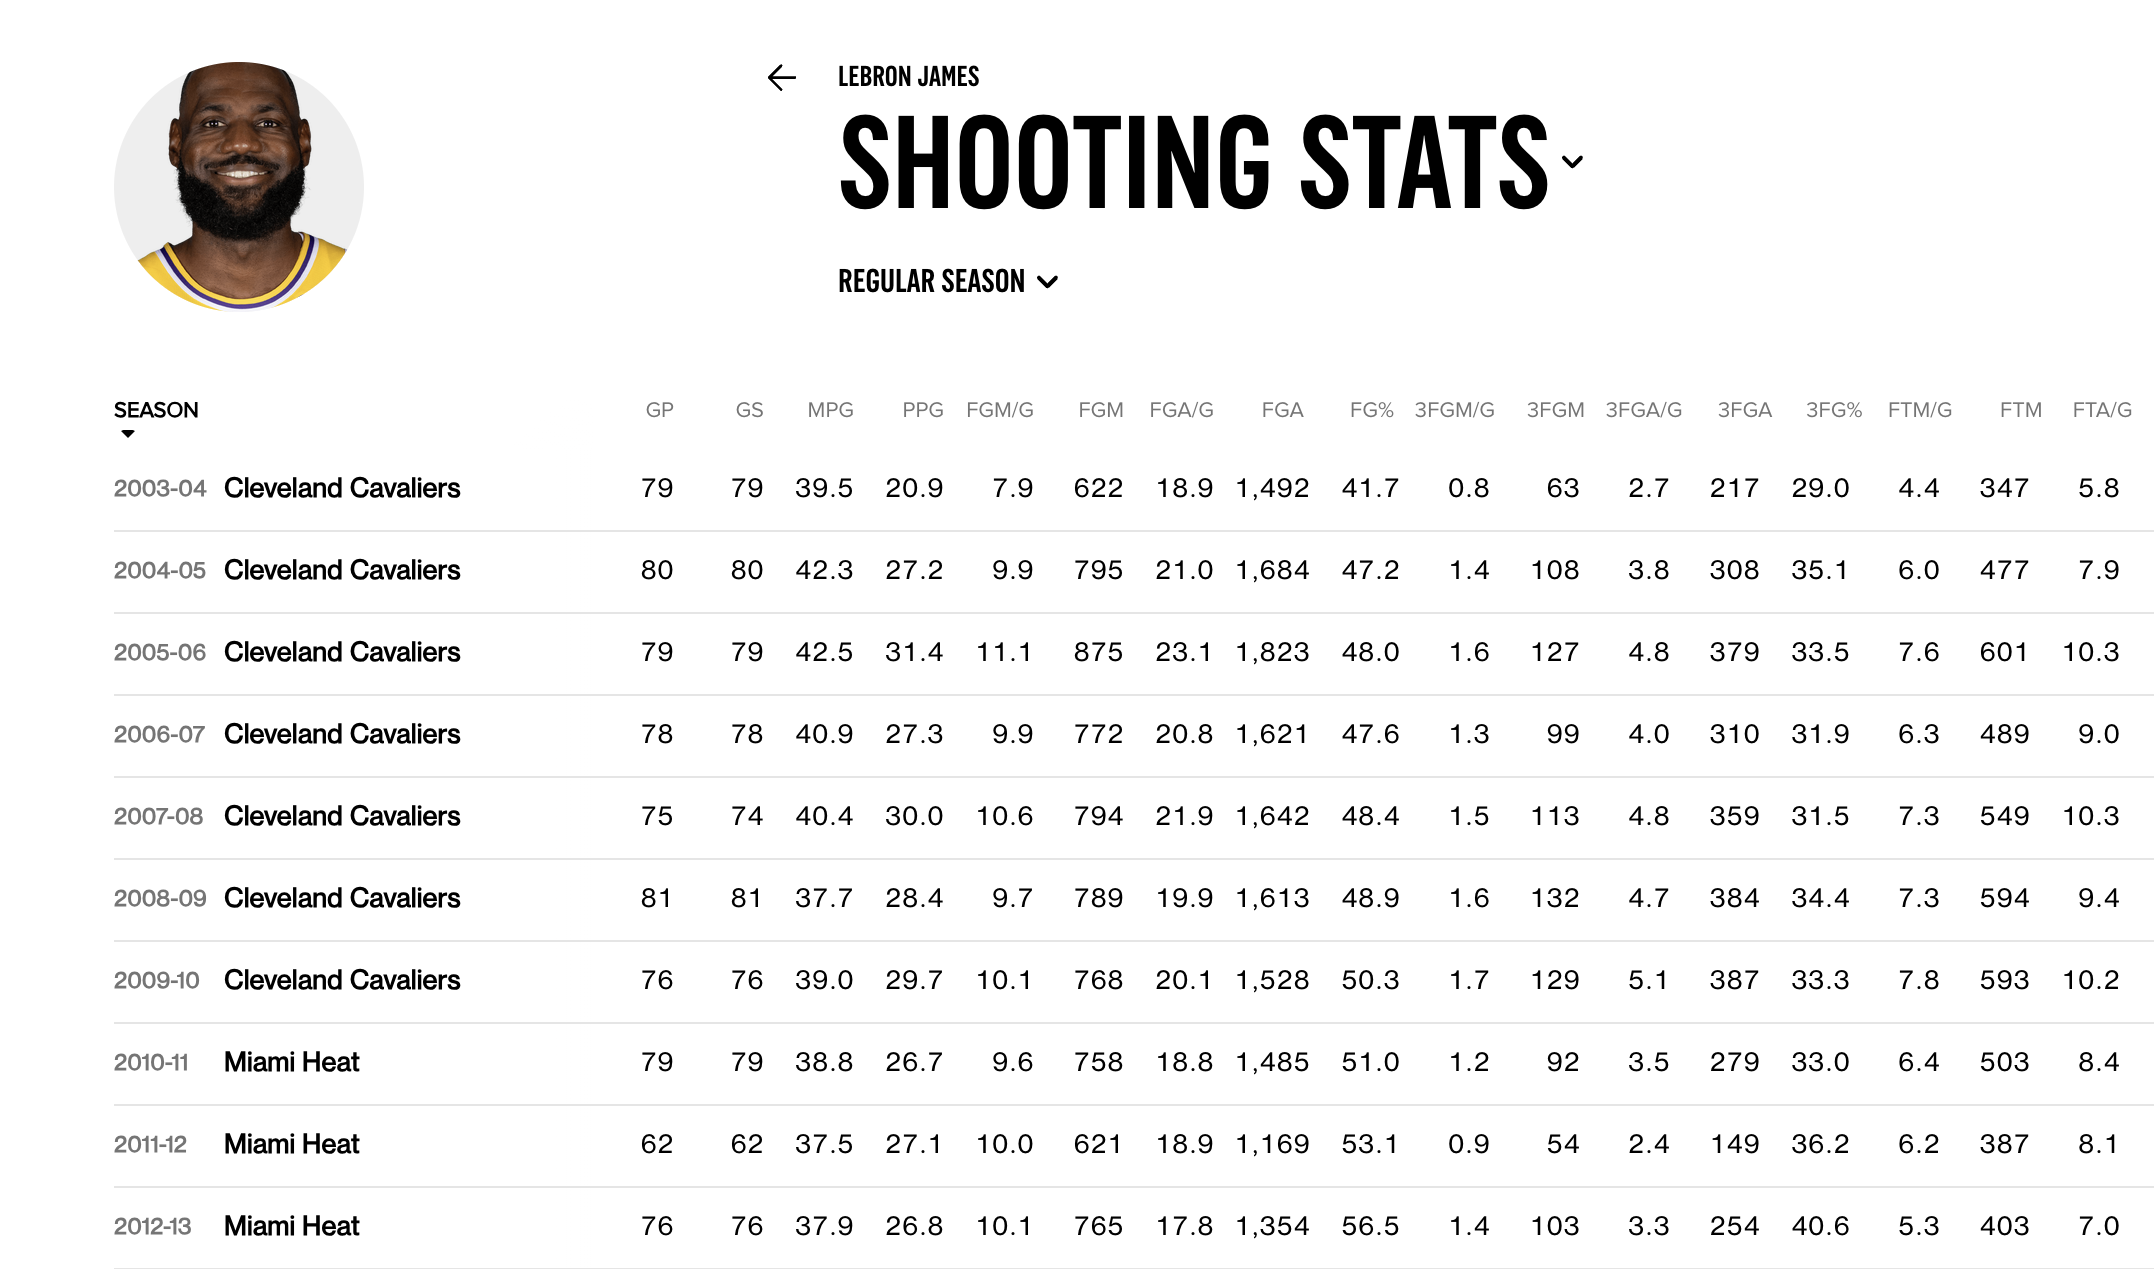Sort by the MPG column header
This screenshot has height=1269, width=2154.
coord(830,410)
